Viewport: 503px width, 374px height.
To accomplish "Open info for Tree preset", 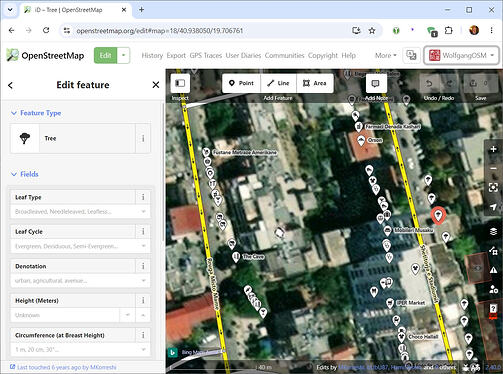I will click(143, 138).
